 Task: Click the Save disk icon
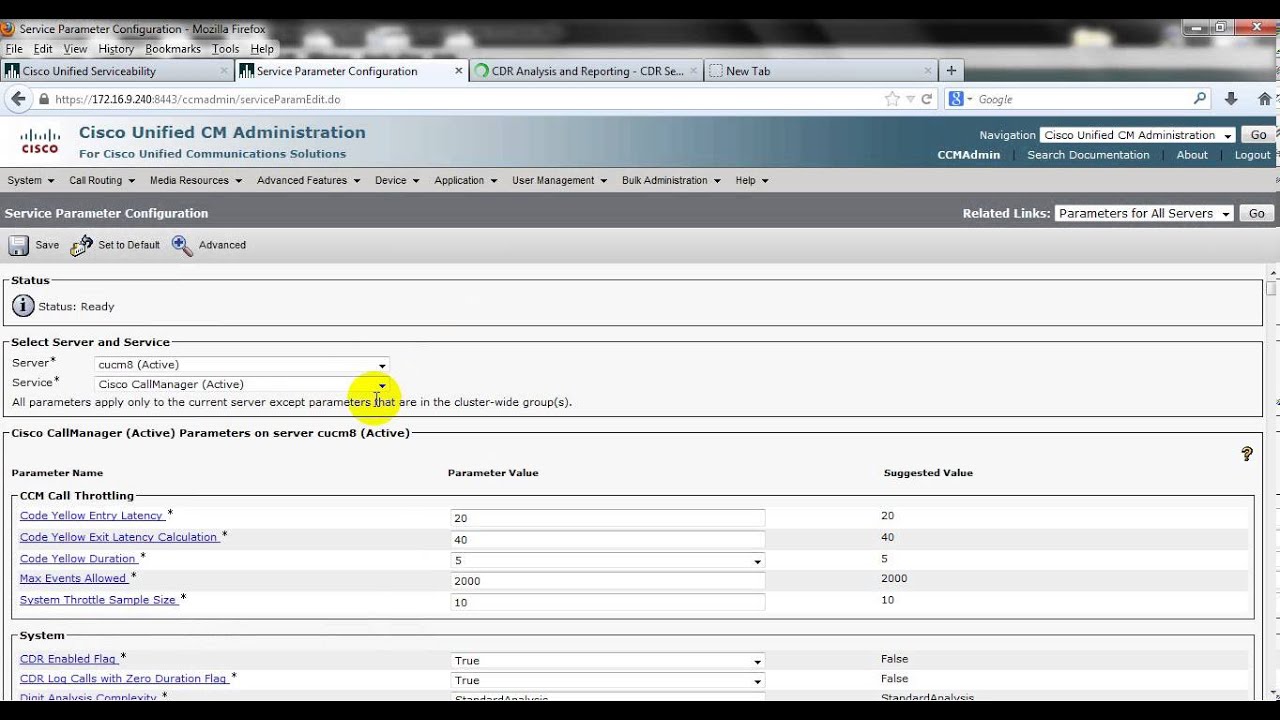(x=19, y=245)
